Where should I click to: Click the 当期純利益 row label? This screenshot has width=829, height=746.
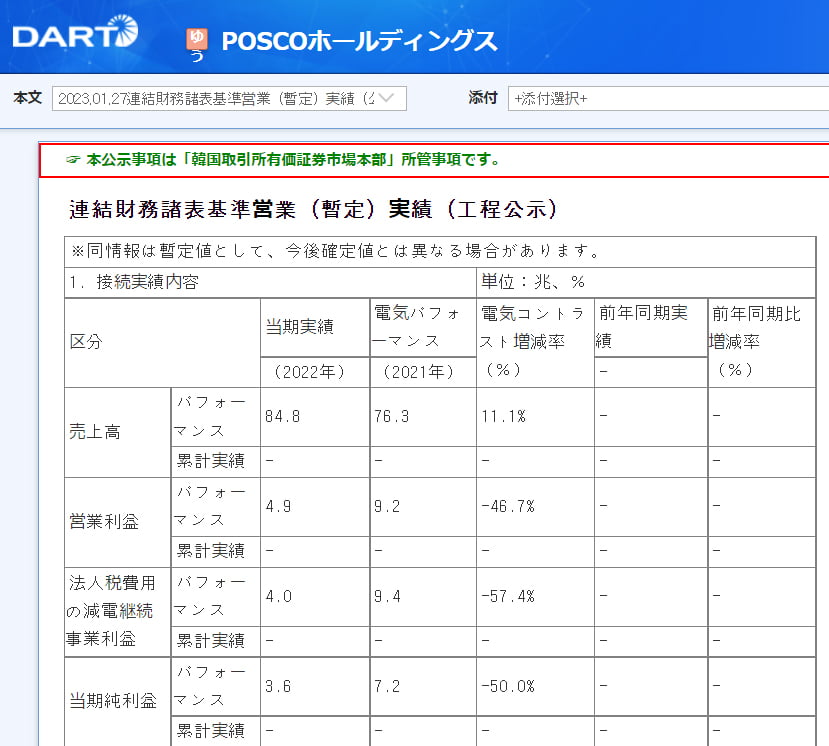(113, 701)
